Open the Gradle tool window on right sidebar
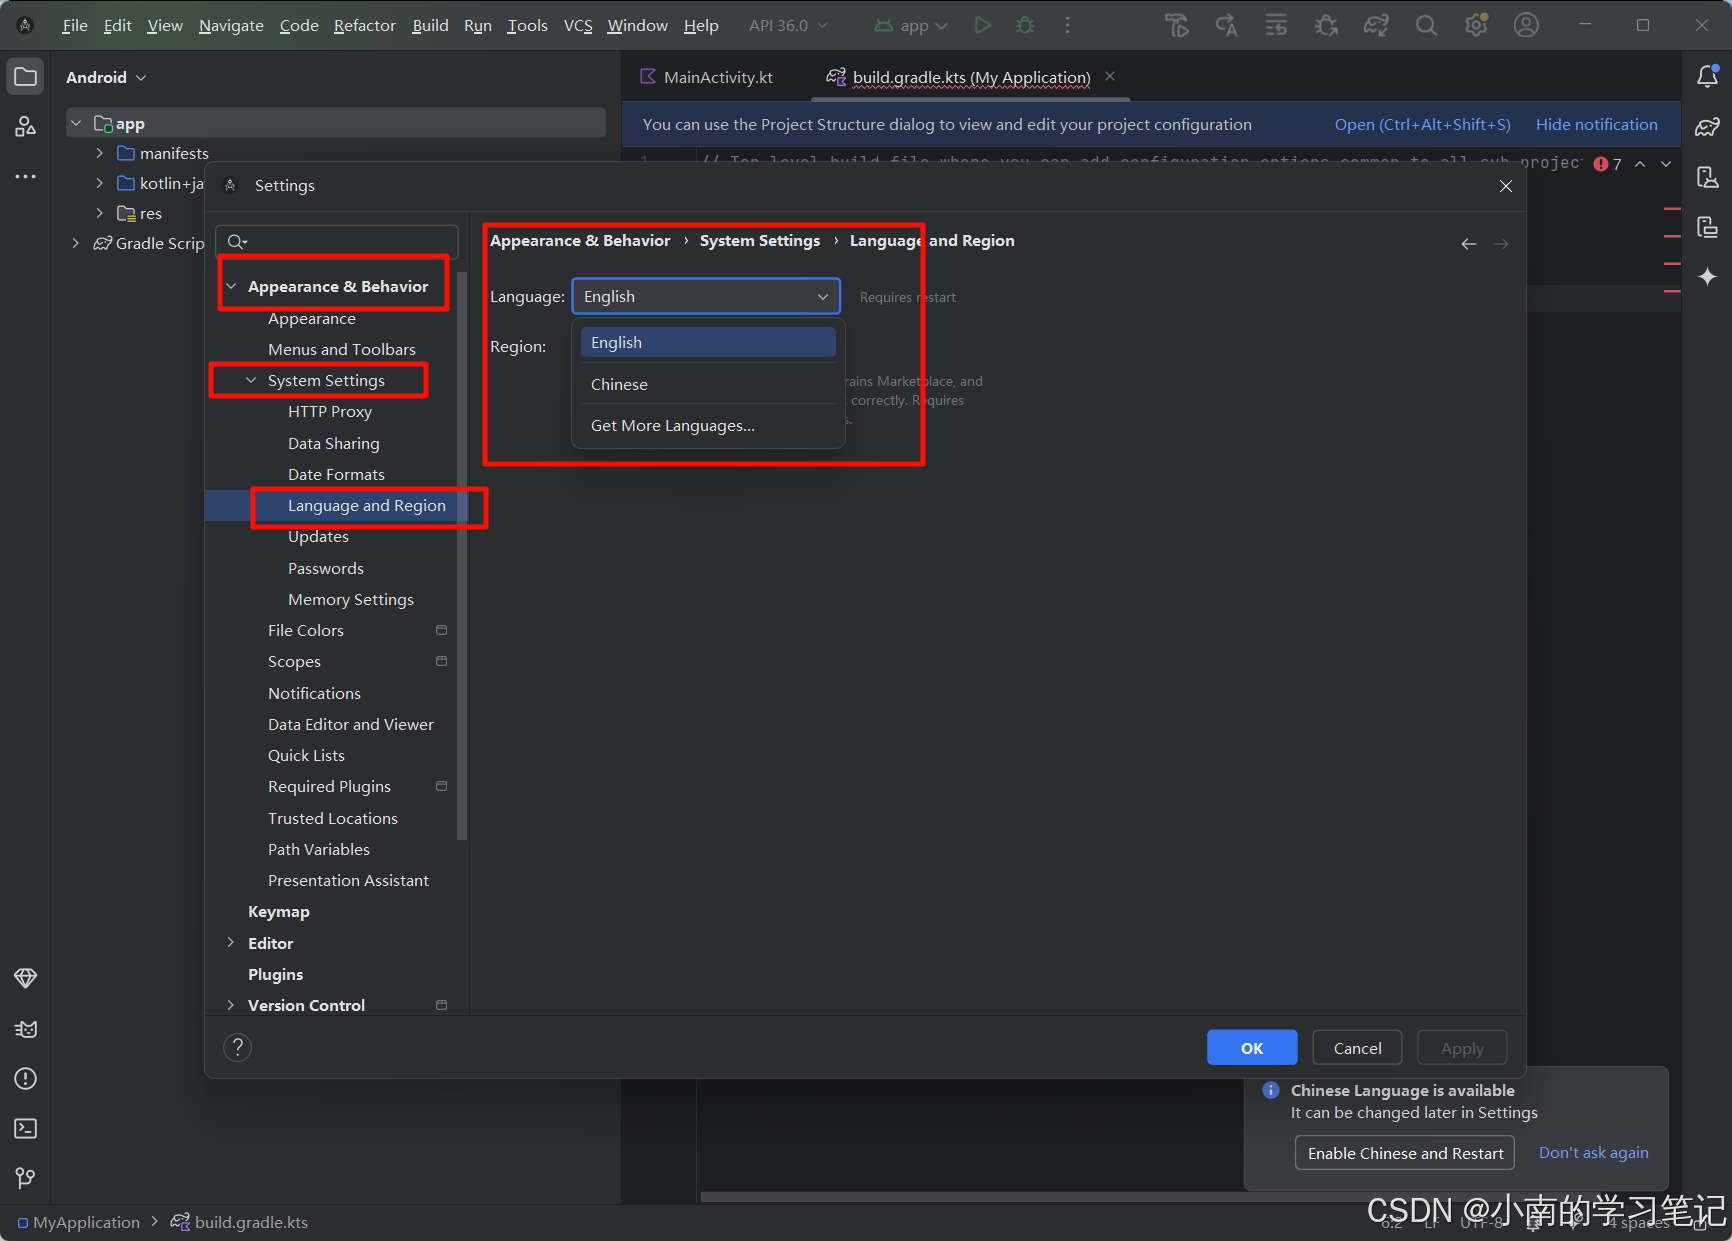The width and height of the screenshot is (1732, 1241). 1707,127
